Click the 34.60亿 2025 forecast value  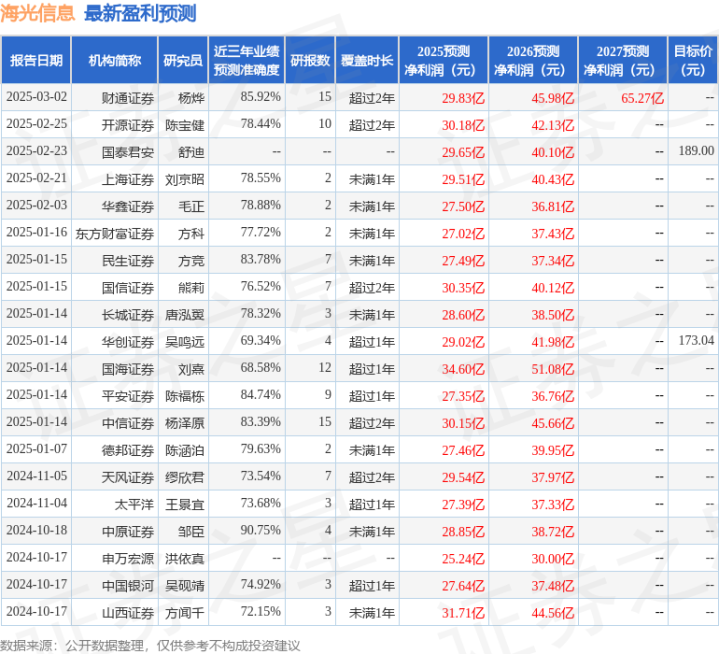click(x=463, y=369)
